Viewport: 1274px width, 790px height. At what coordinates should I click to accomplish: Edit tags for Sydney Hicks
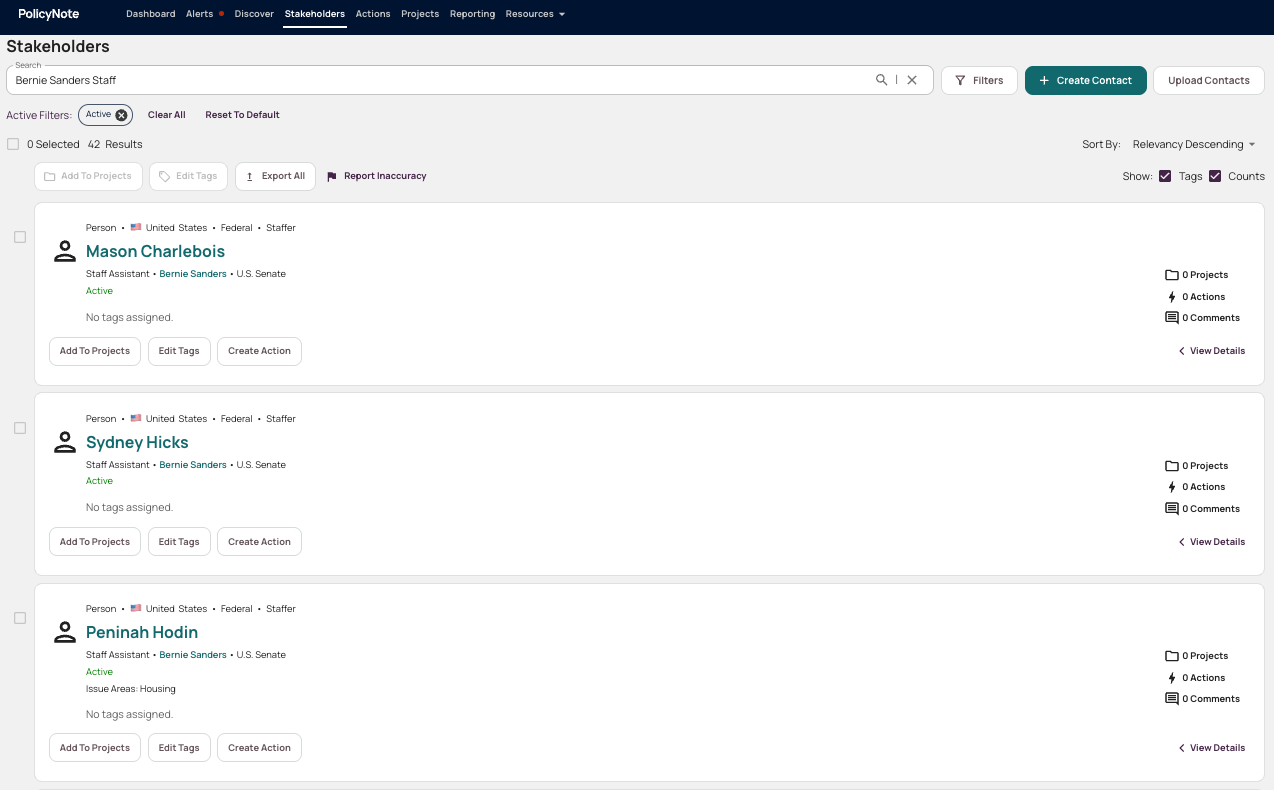click(x=179, y=542)
